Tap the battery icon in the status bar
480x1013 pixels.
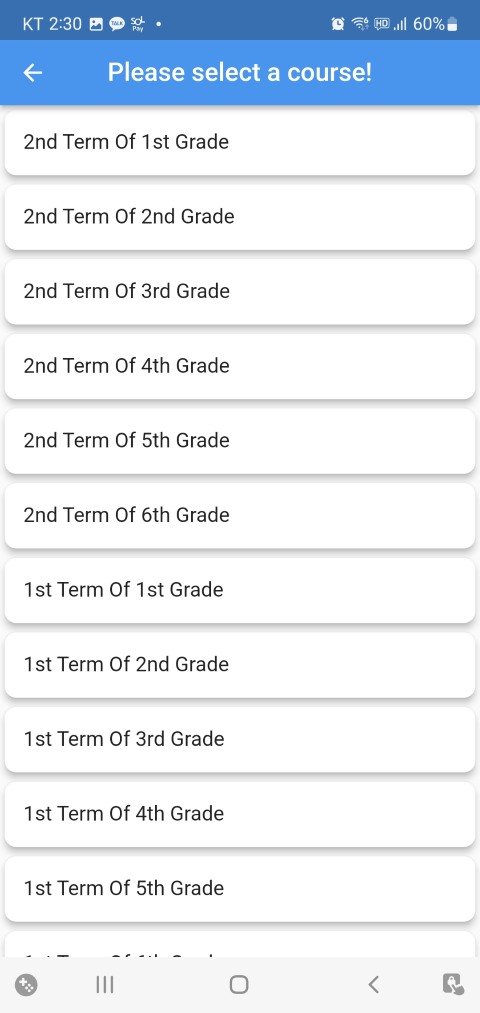coord(452,25)
